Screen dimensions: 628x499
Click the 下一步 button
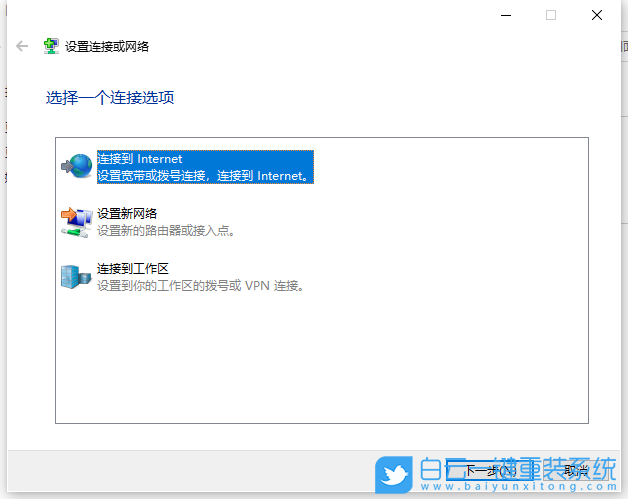point(490,471)
